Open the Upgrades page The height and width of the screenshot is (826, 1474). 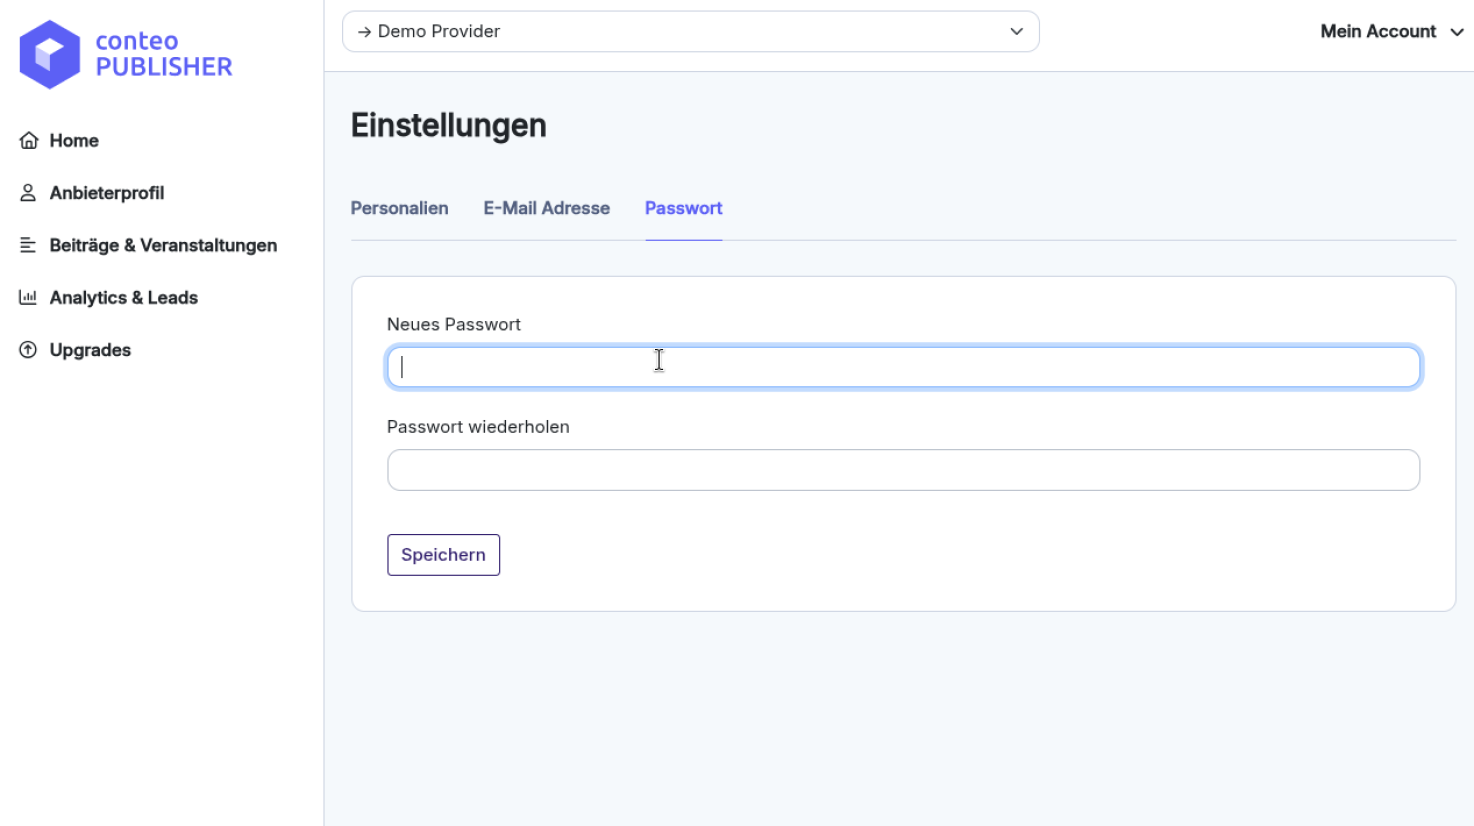(x=90, y=350)
